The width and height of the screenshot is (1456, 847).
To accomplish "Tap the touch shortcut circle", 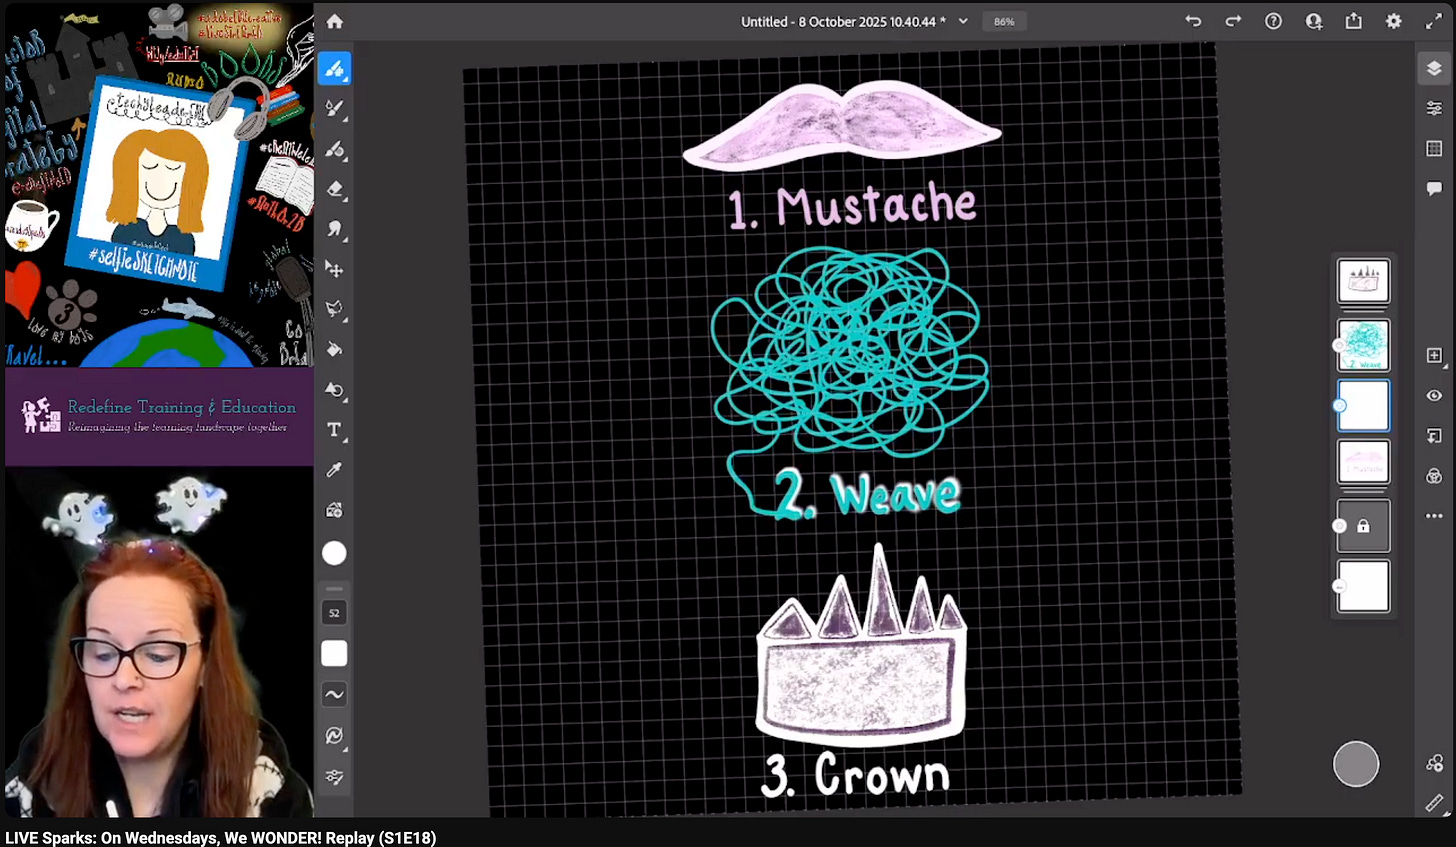I will click(x=1356, y=763).
